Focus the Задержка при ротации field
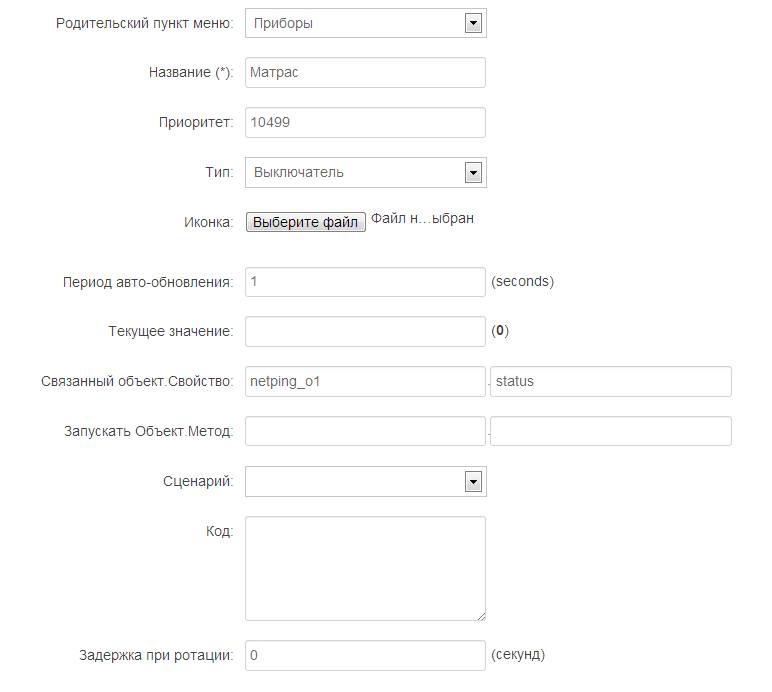 pyautogui.click(x=365, y=655)
